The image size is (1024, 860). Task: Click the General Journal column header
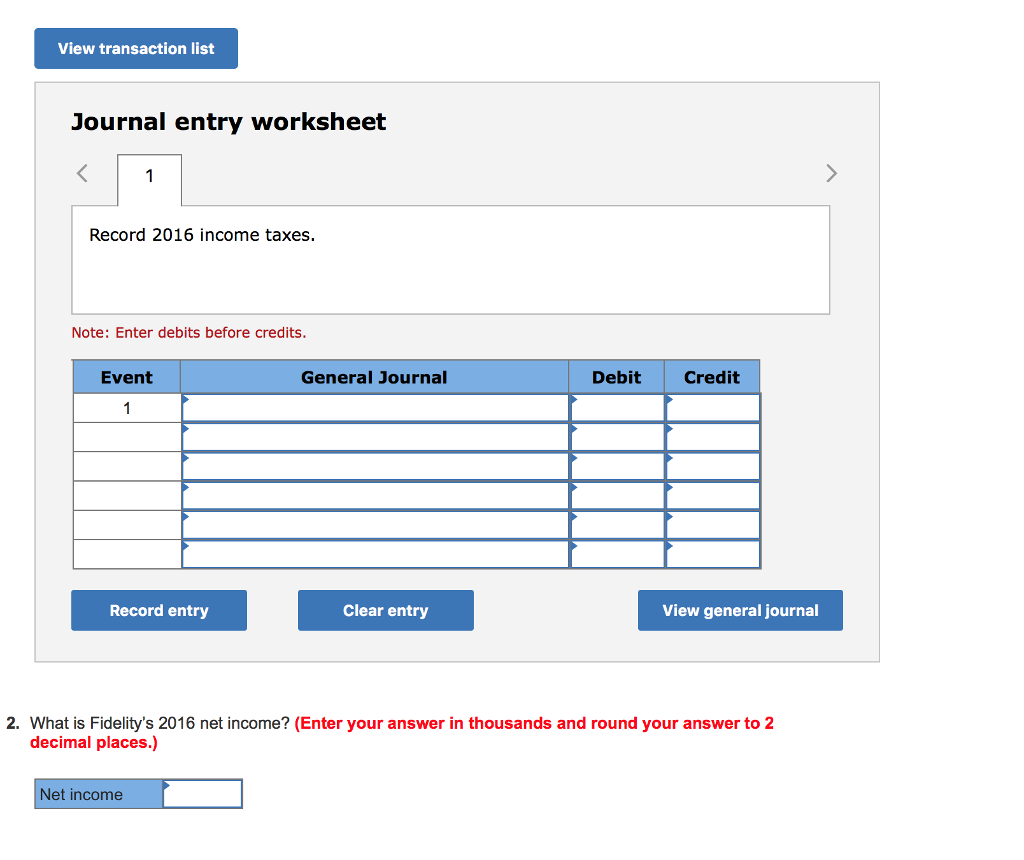click(x=374, y=377)
